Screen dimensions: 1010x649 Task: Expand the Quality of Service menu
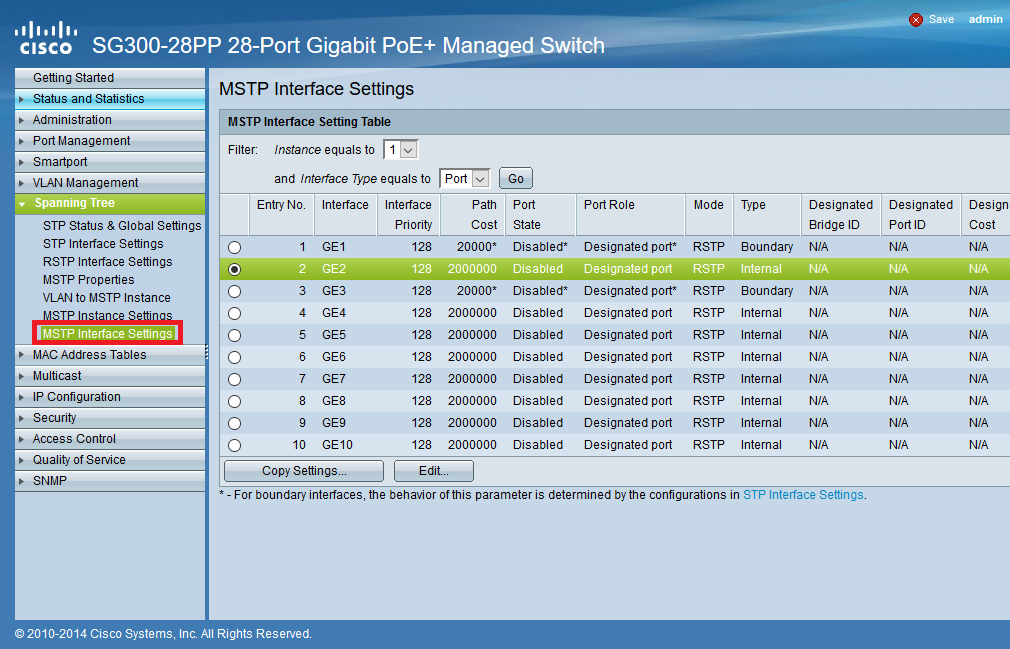tap(110, 460)
